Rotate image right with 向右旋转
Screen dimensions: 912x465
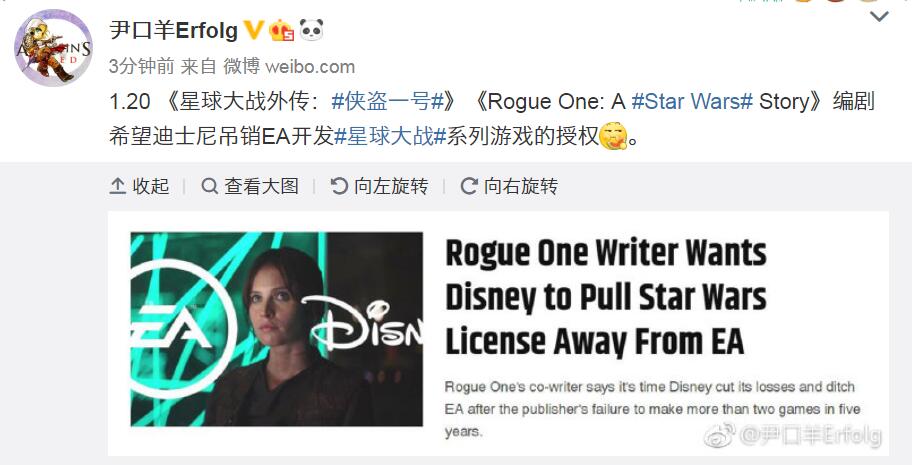pyautogui.click(x=509, y=186)
